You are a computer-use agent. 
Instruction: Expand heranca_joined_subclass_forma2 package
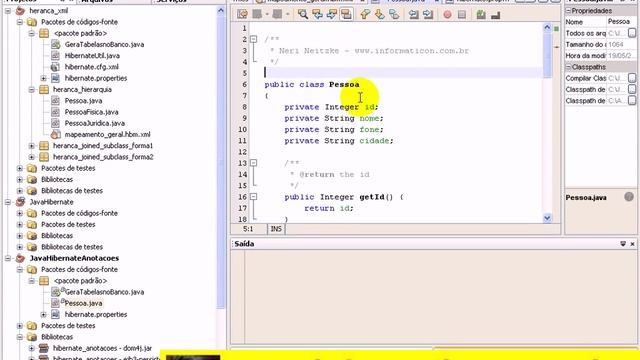pyautogui.click(x=31, y=157)
